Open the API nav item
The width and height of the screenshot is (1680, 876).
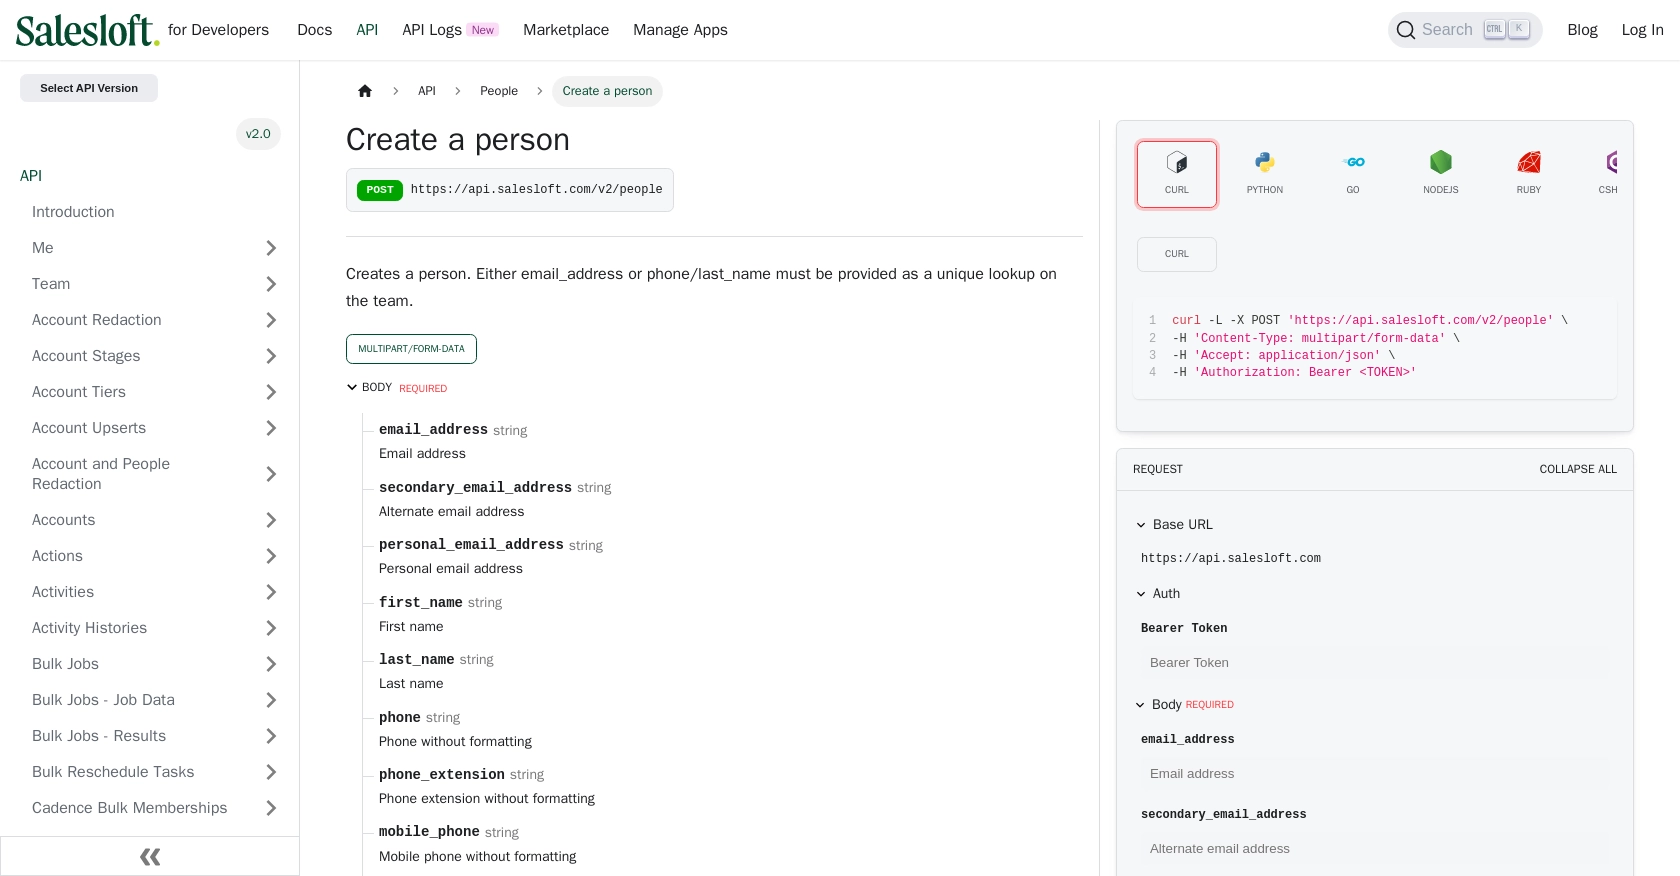(x=367, y=30)
